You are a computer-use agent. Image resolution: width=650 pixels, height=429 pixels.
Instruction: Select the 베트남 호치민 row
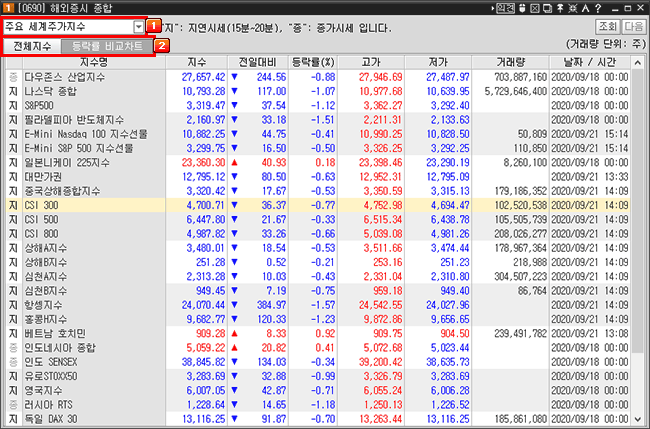point(318,334)
